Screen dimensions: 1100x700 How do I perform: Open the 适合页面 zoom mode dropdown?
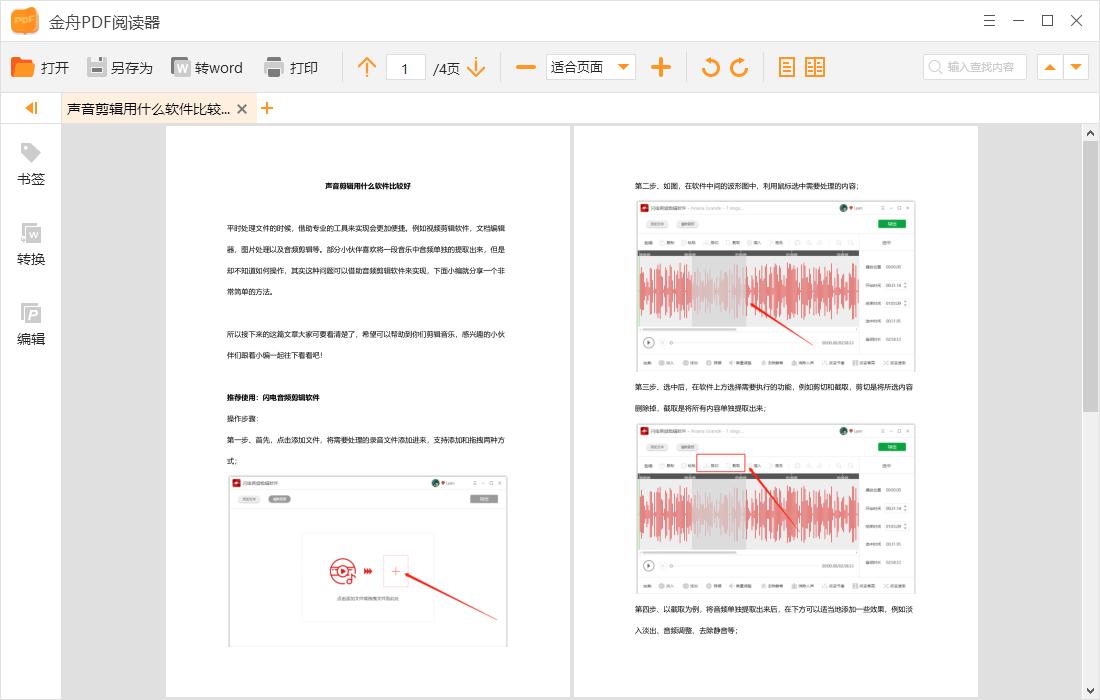pyautogui.click(x=590, y=67)
